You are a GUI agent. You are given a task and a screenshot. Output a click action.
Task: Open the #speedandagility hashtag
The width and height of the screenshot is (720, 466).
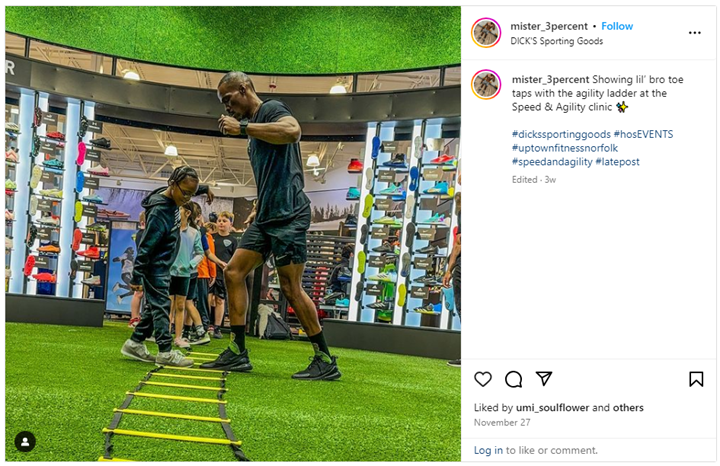click(552, 162)
